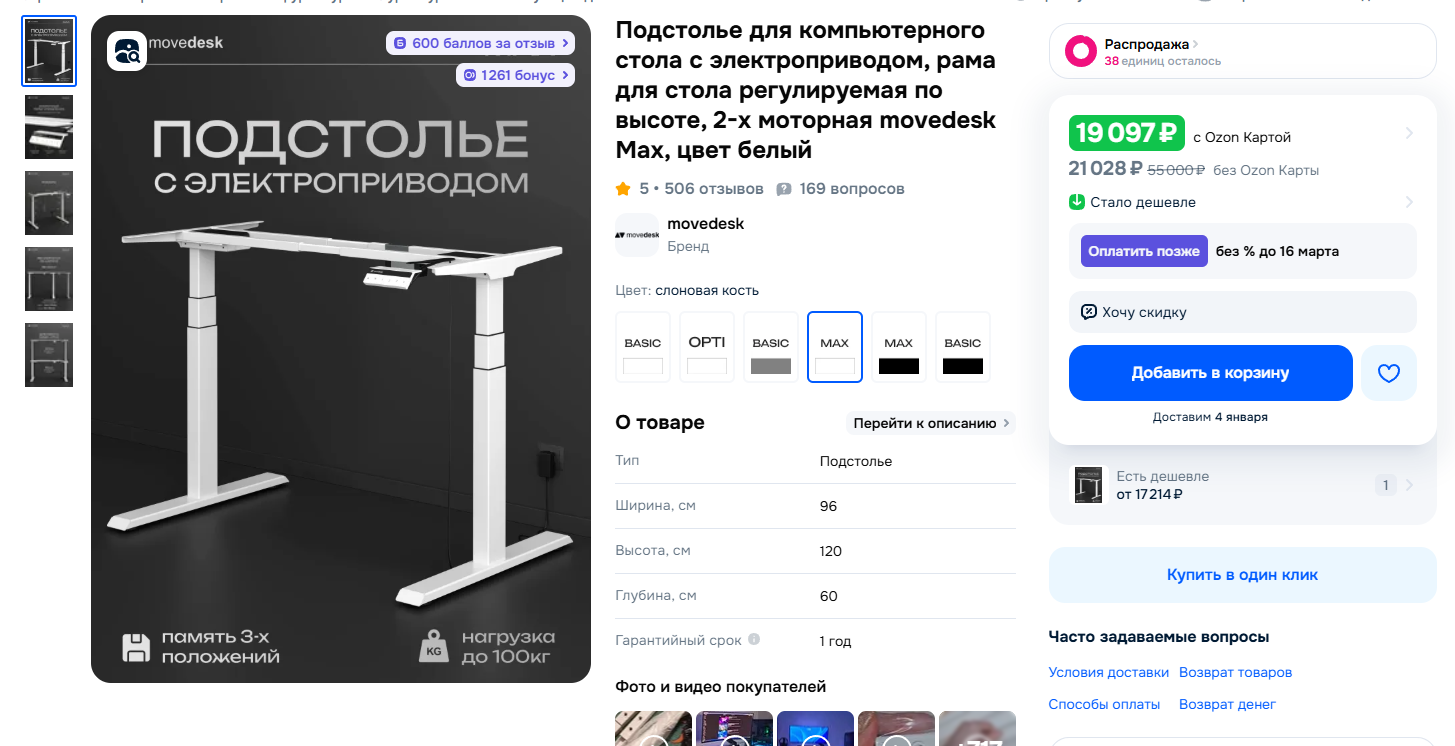Image resolution: width=1455 pixels, height=746 pixels.
Task: Click the pink Sale circle icon
Action: (x=1080, y=51)
